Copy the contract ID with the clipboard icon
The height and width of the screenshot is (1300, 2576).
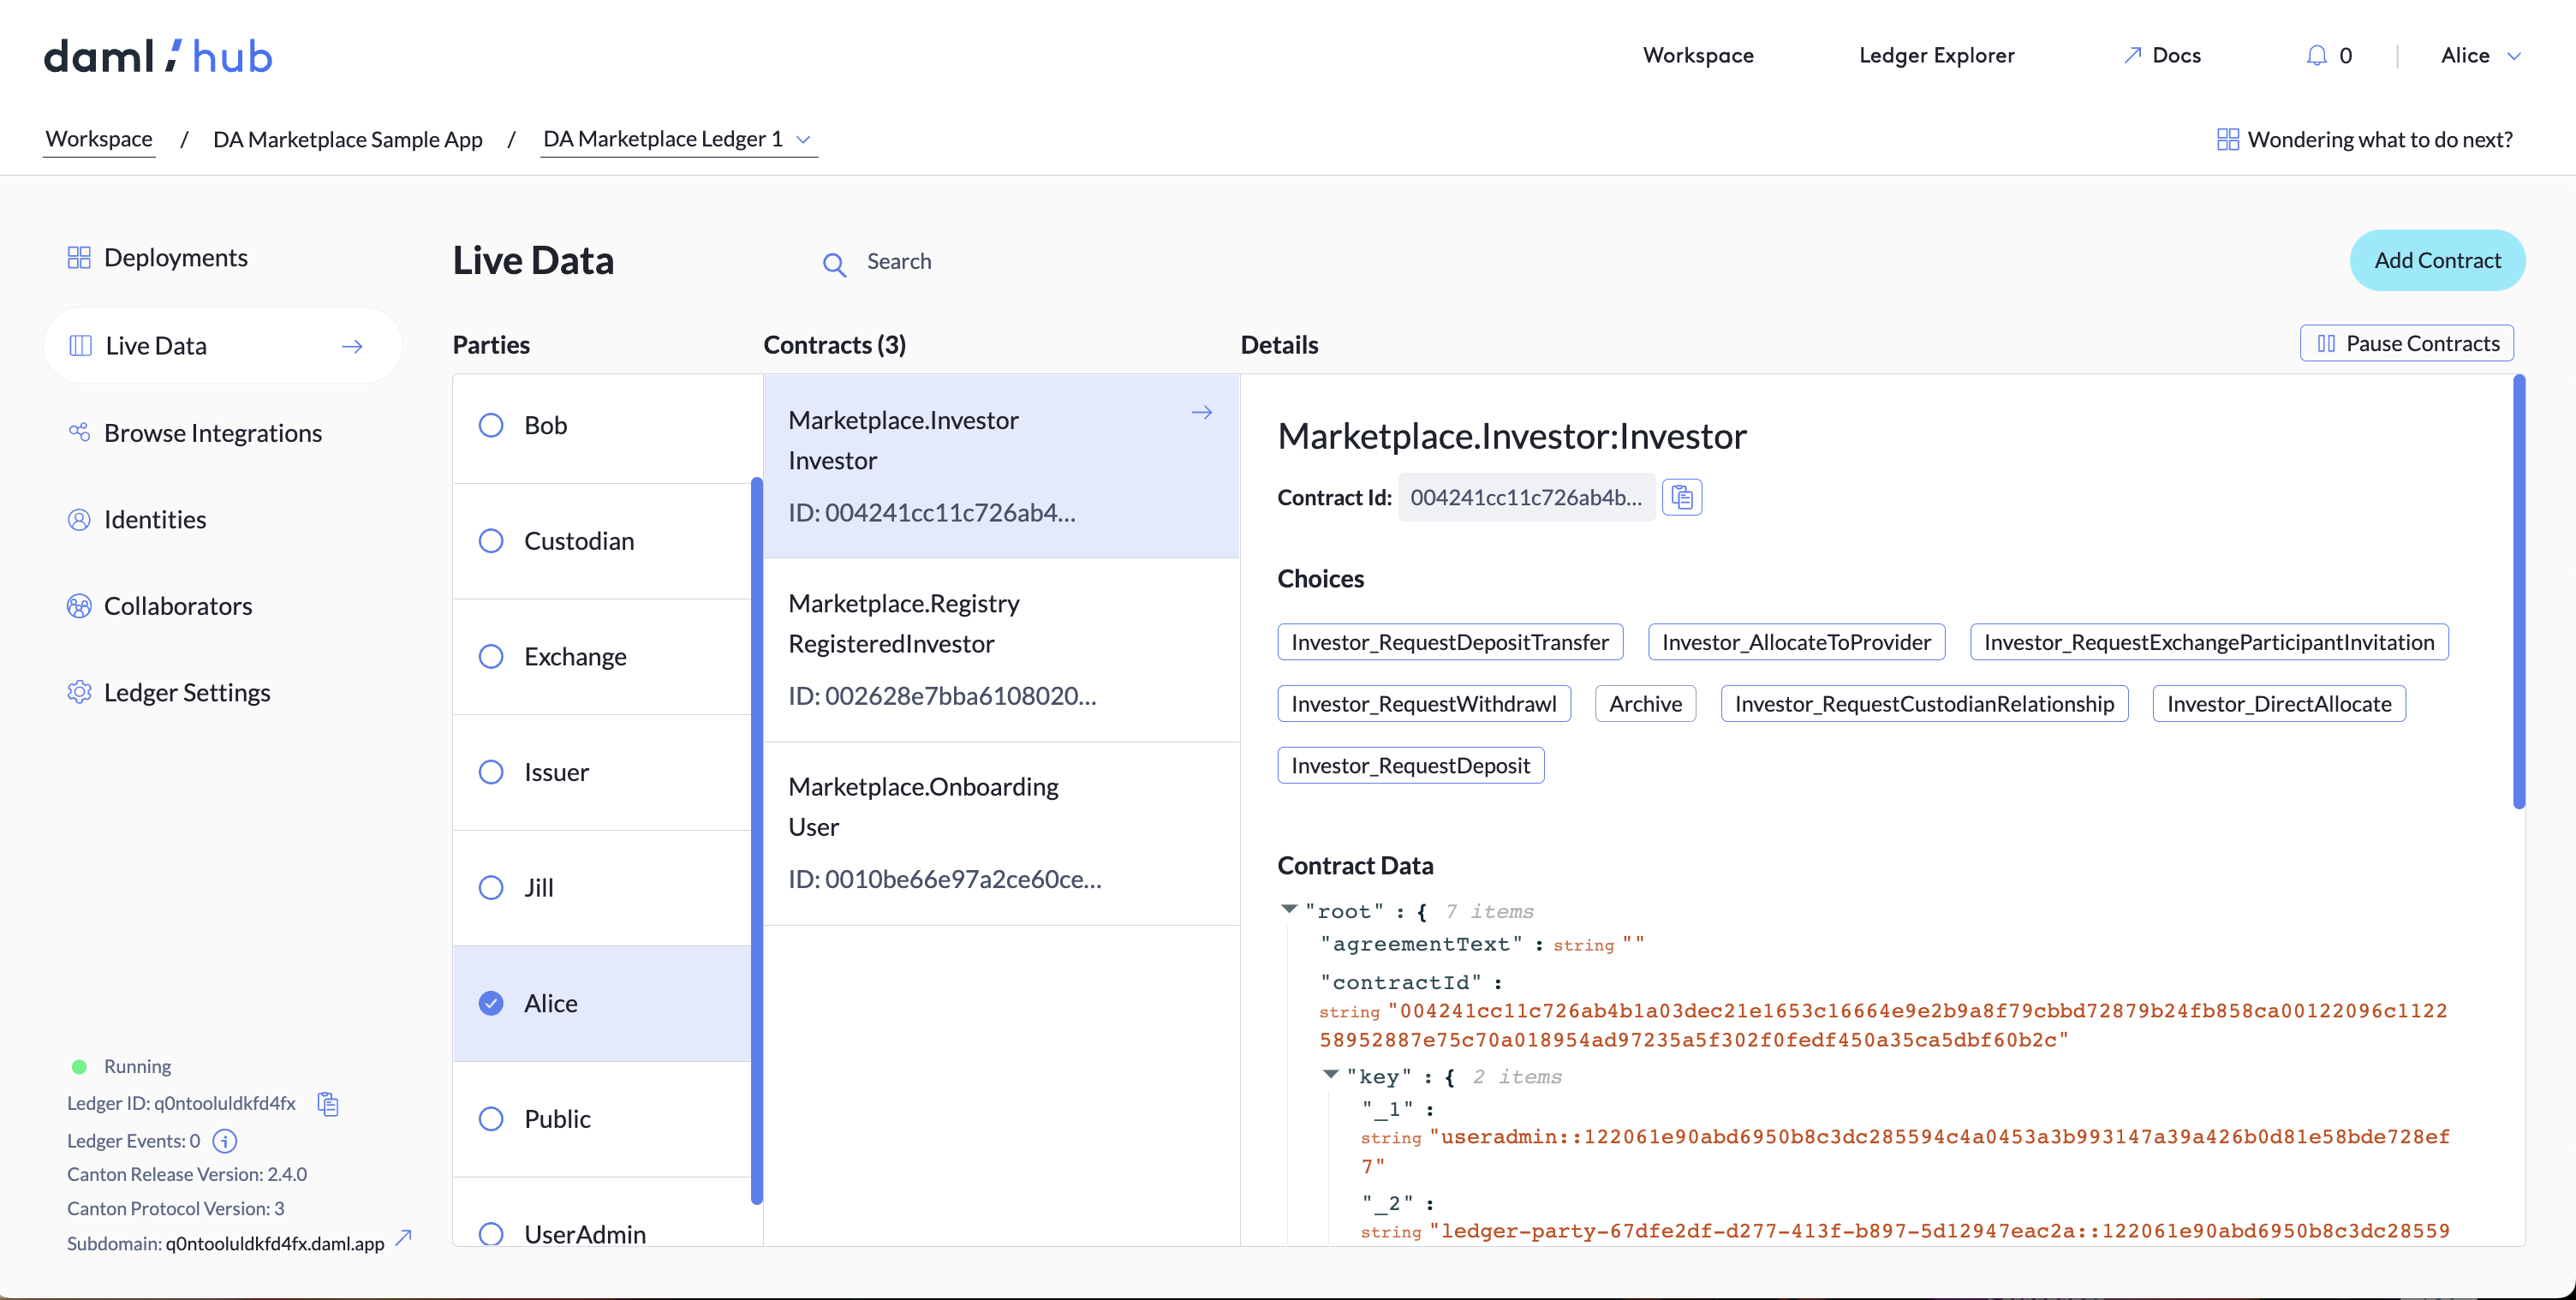(x=1681, y=497)
